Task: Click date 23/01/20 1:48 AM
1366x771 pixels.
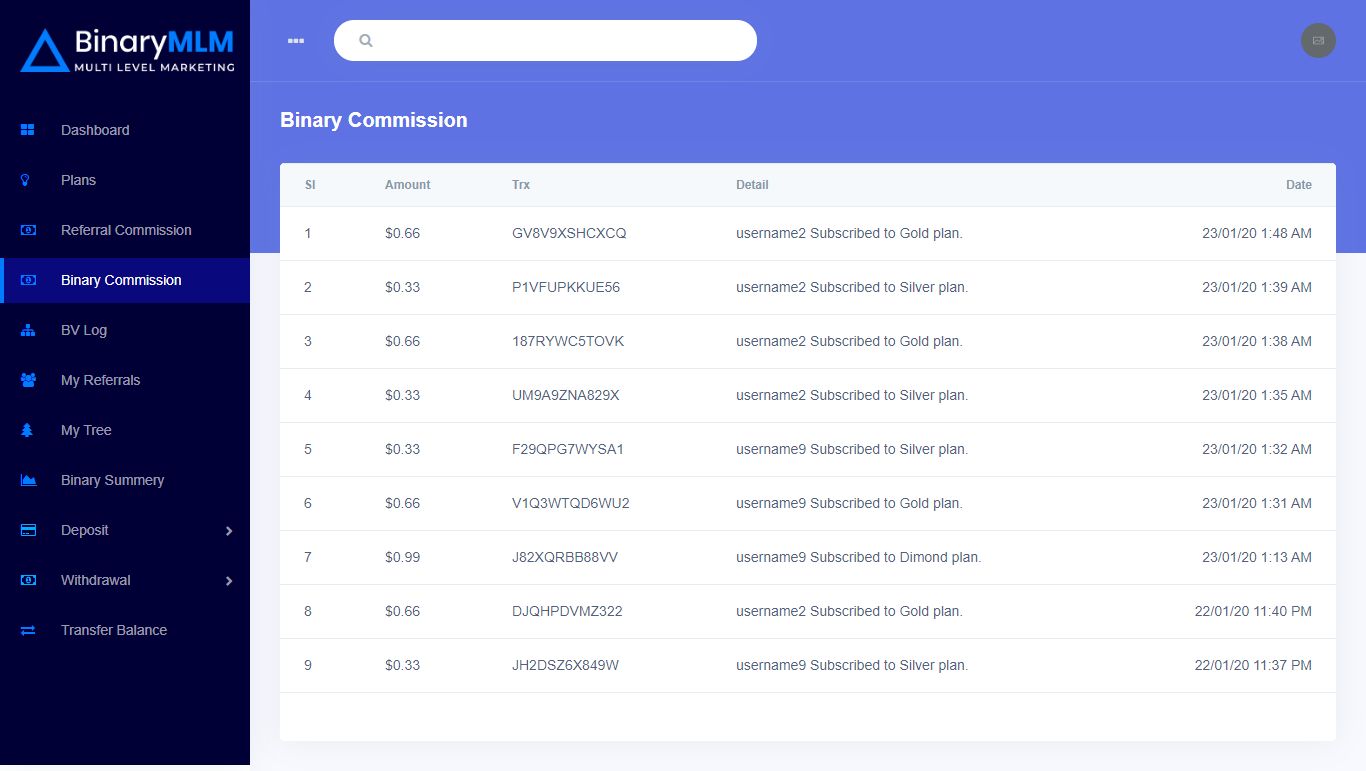Action: 1257,233
